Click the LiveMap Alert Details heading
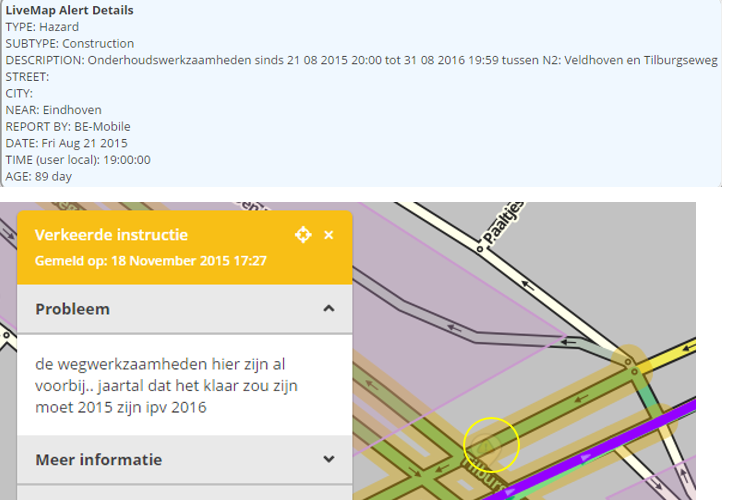This screenshot has height=500, width=744. point(69,10)
